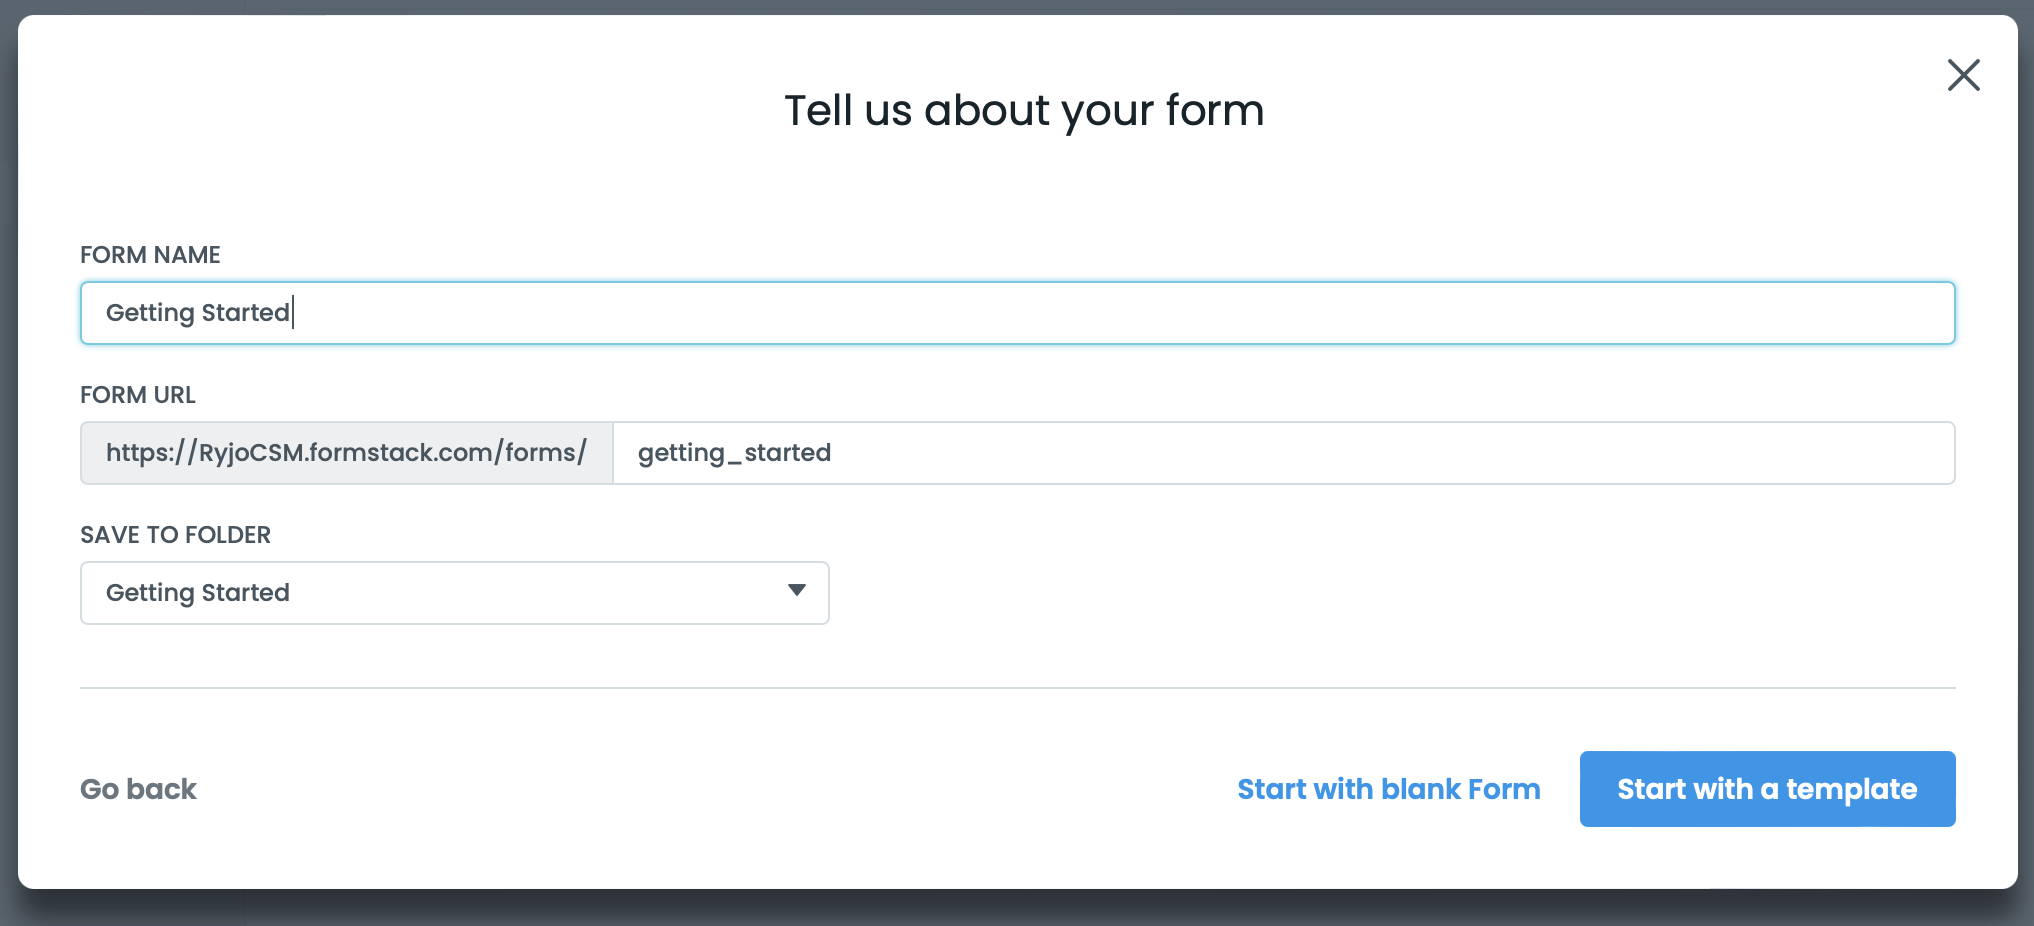The image size is (2034, 926).
Task: Click the FORM URL label
Action: (138, 395)
